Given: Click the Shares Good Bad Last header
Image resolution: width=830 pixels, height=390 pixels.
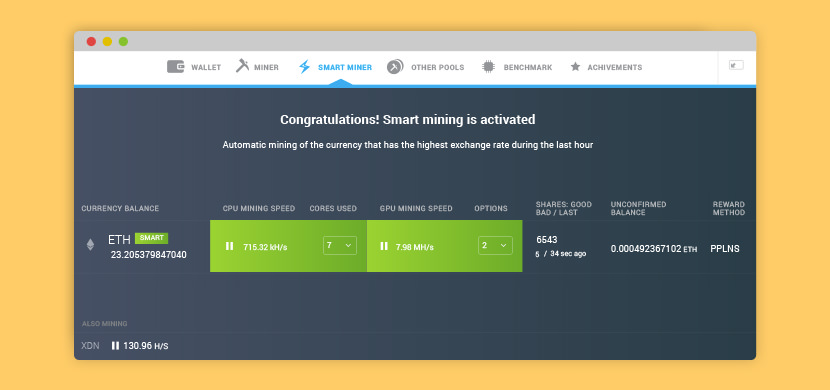Looking at the screenshot, I should (564, 208).
